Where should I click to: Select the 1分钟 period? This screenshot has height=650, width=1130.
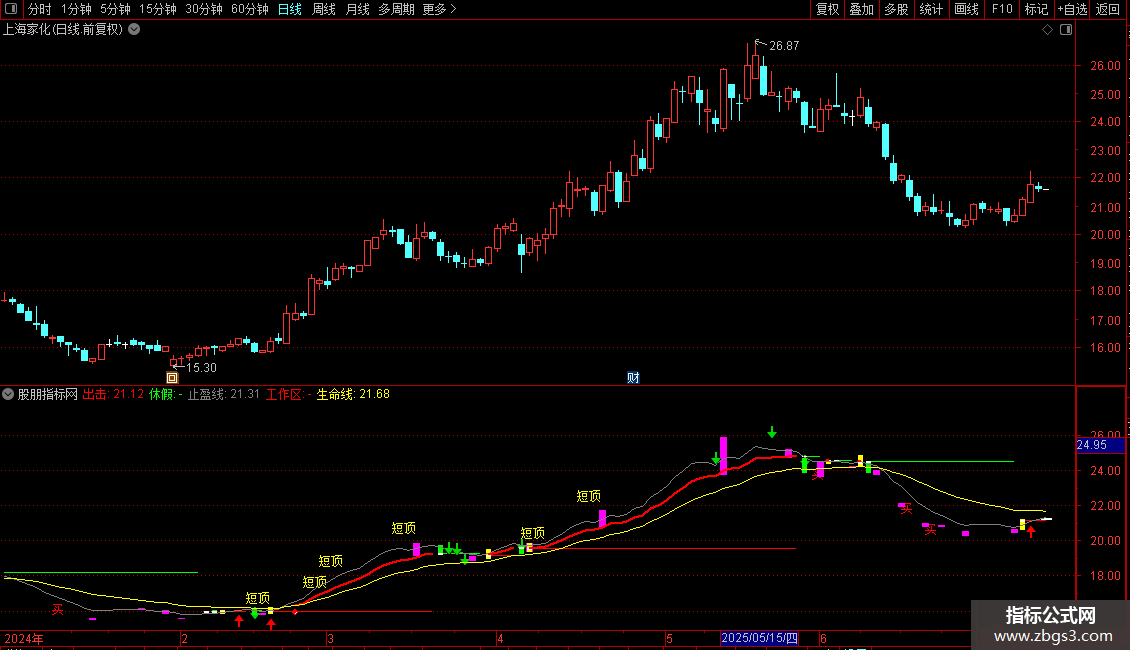click(x=76, y=9)
